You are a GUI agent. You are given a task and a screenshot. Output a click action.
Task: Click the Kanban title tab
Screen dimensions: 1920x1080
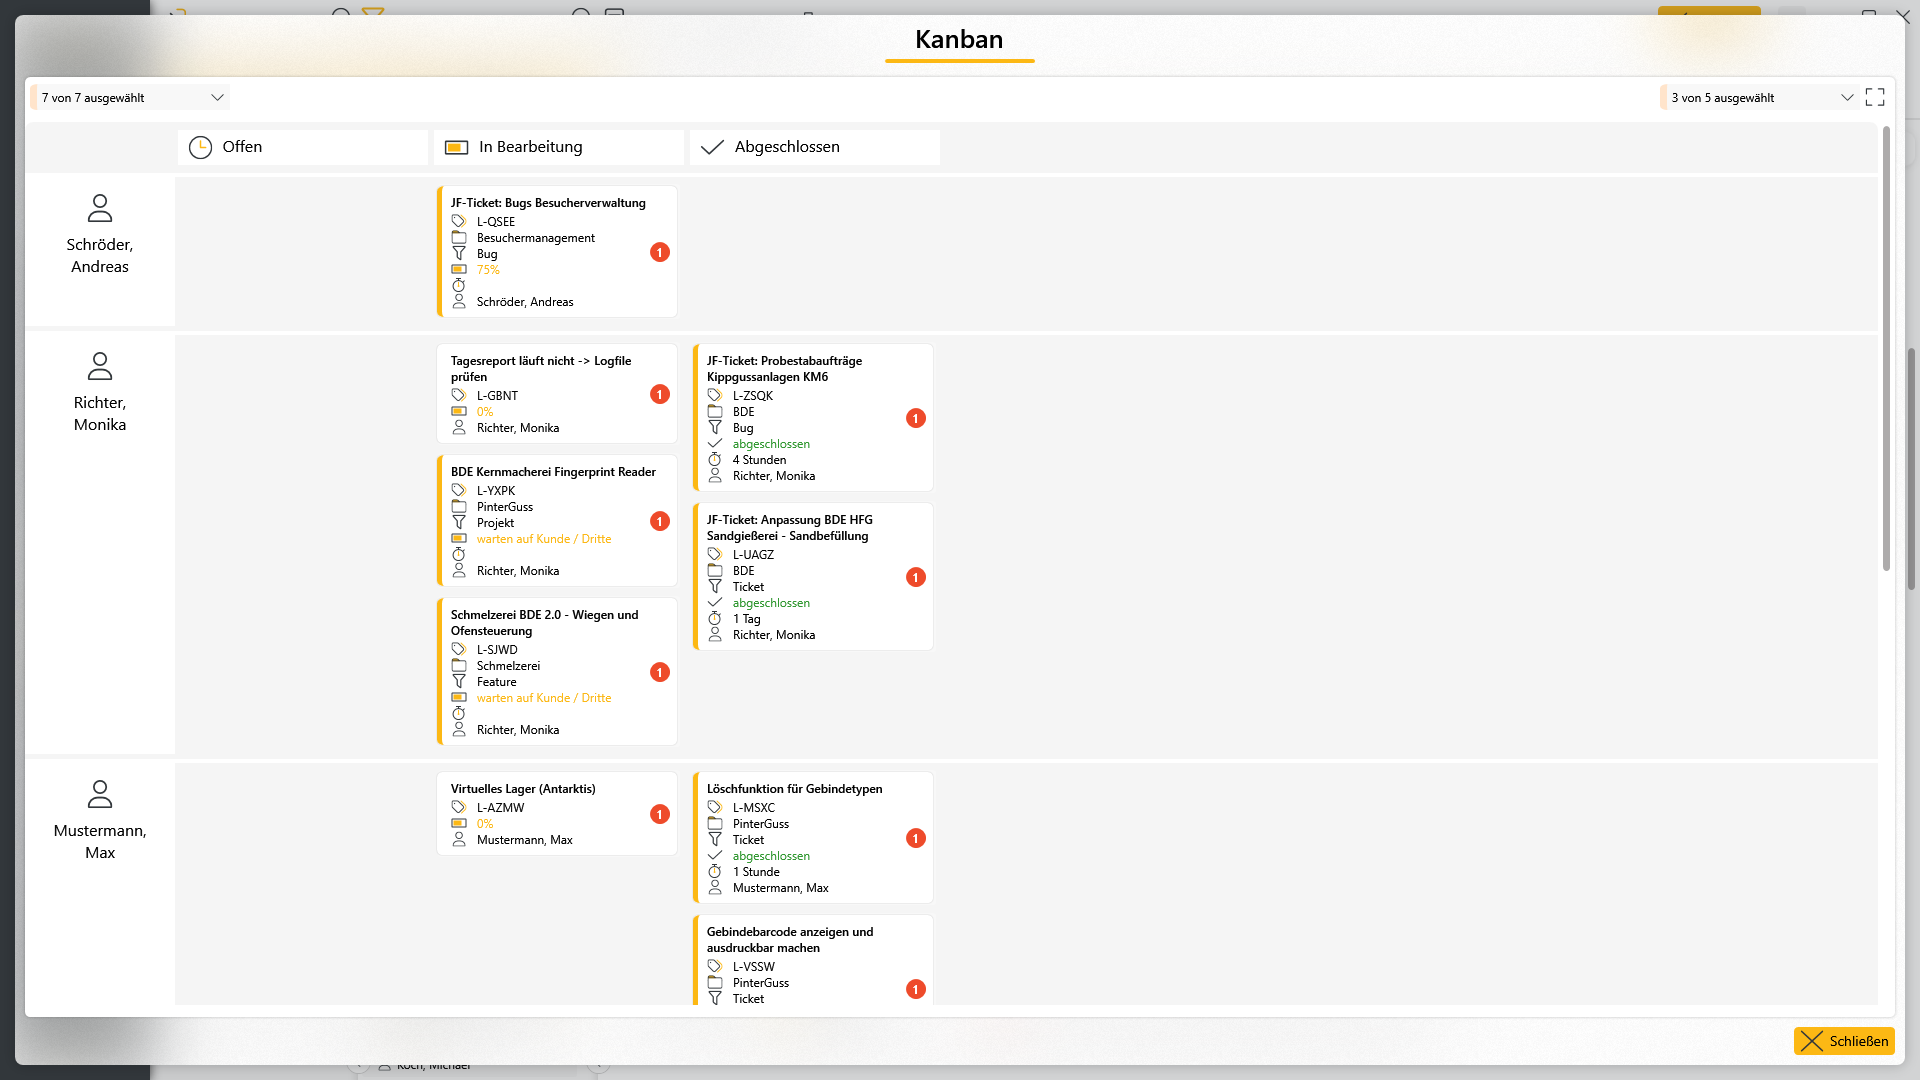pos(959,40)
